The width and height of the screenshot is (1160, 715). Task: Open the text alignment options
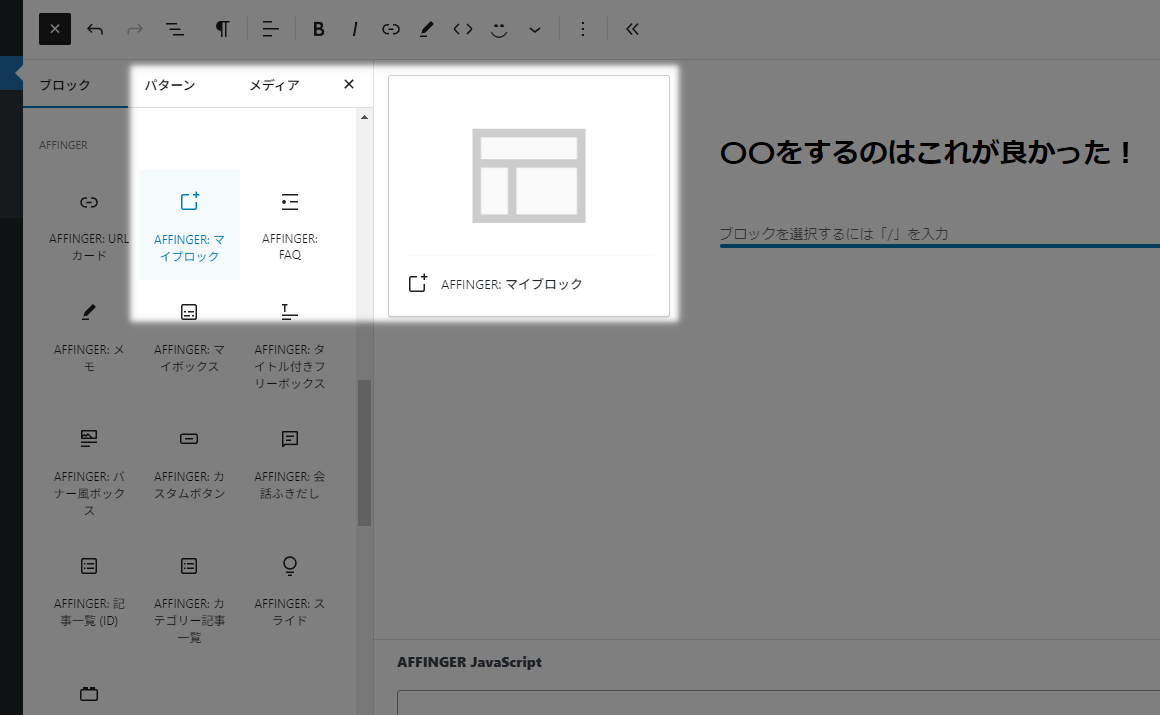pos(270,29)
